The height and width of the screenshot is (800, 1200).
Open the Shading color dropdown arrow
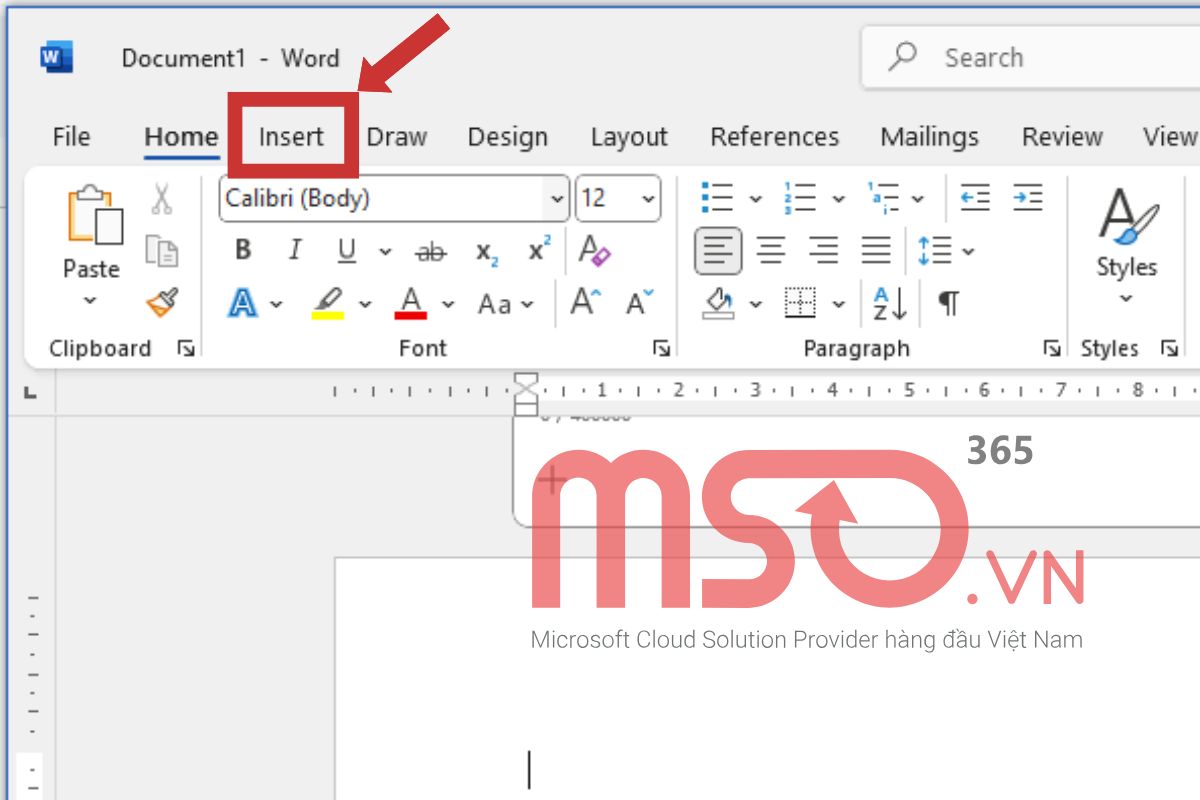point(756,304)
